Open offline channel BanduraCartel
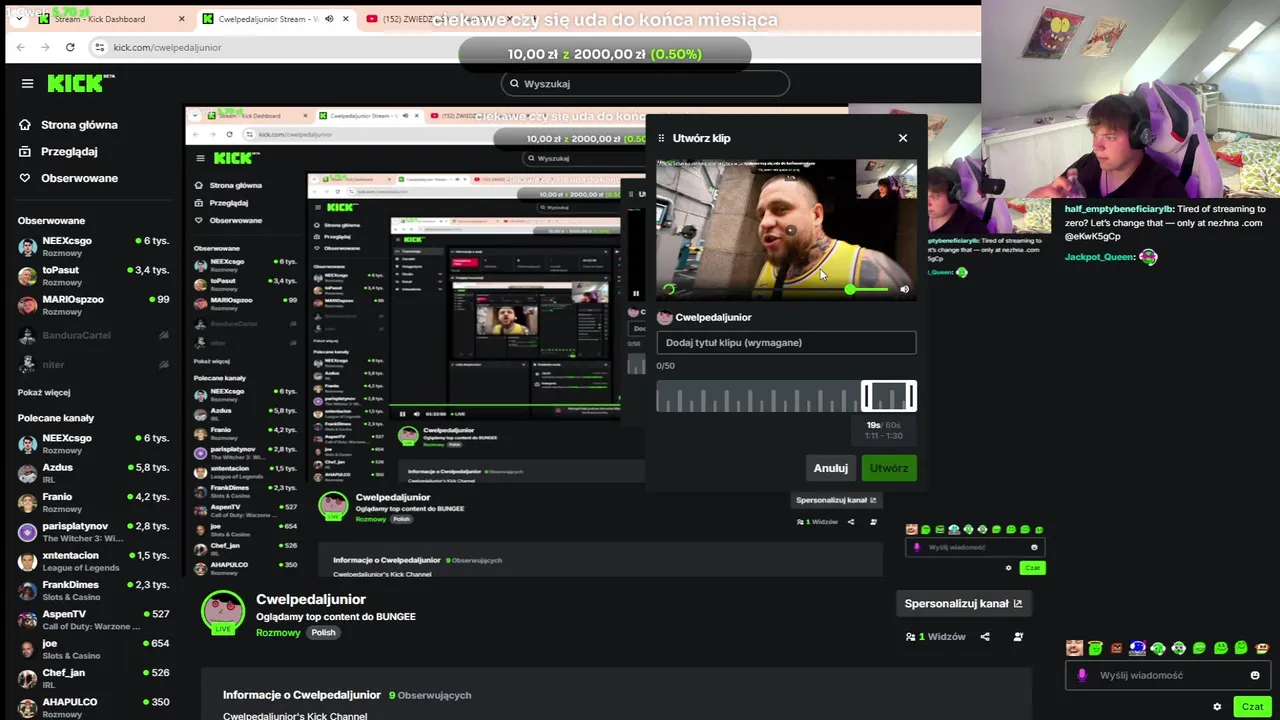 (x=93, y=335)
